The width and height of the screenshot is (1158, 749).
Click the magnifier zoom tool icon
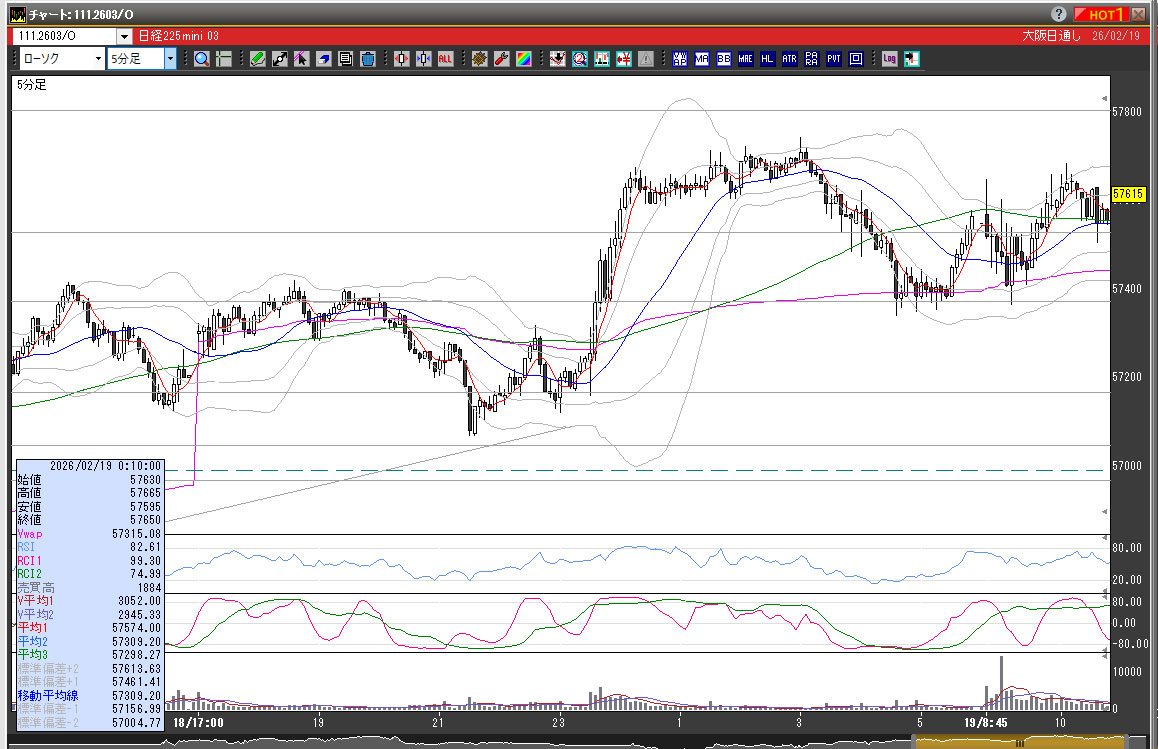pos(202,59)
